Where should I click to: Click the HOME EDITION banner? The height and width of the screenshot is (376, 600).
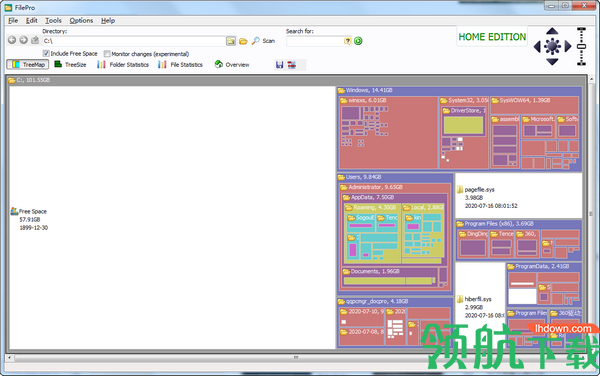tap(492, 37)
